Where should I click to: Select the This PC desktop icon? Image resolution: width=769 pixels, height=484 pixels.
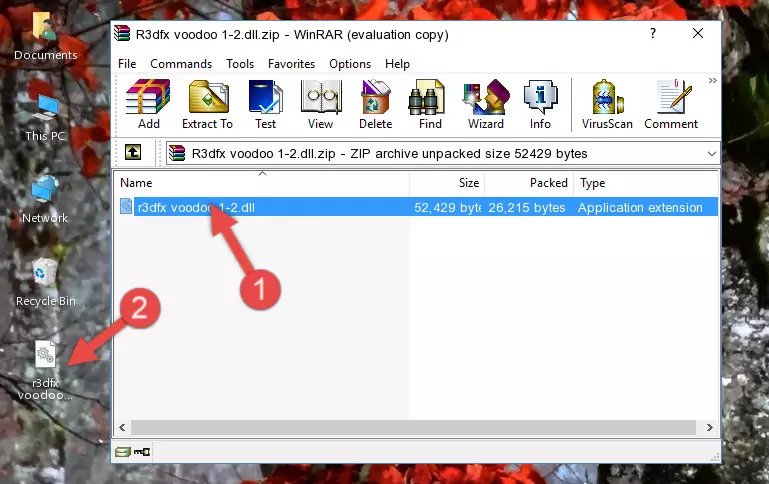(45, 118)
